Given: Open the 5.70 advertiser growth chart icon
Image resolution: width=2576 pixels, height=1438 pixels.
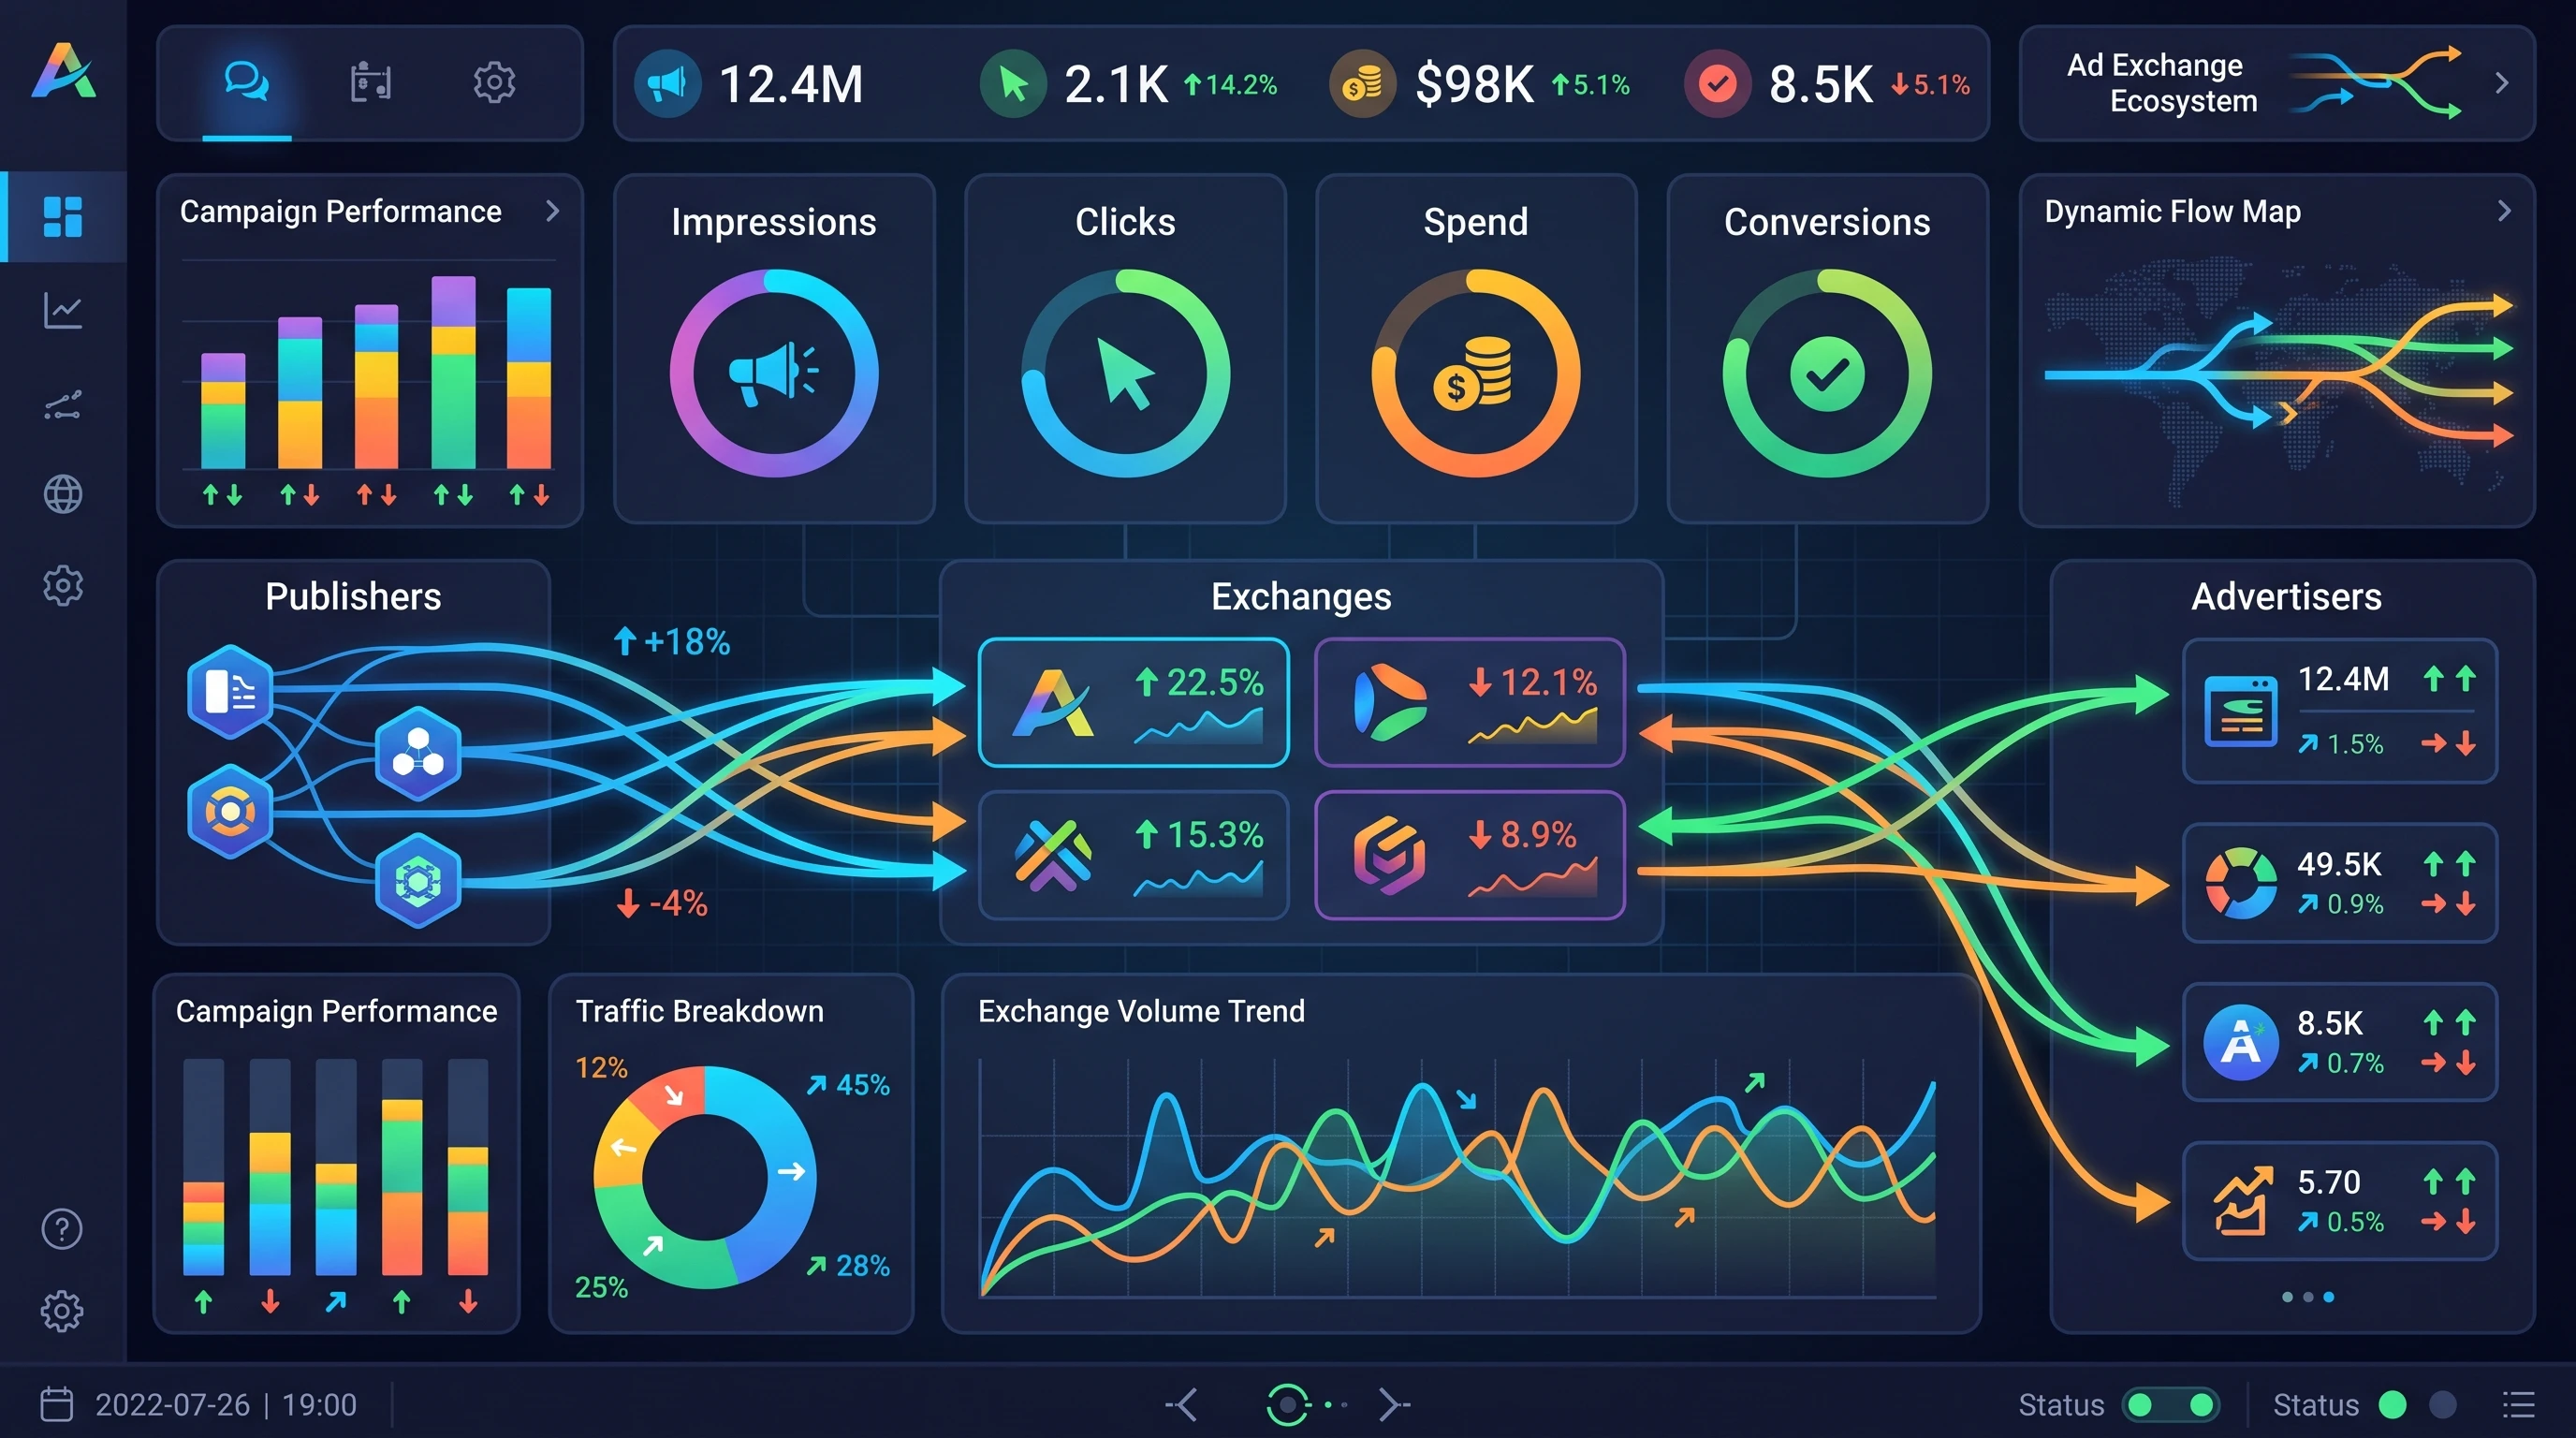Looking at the screenshot, I should (x=2241, y=1201).
